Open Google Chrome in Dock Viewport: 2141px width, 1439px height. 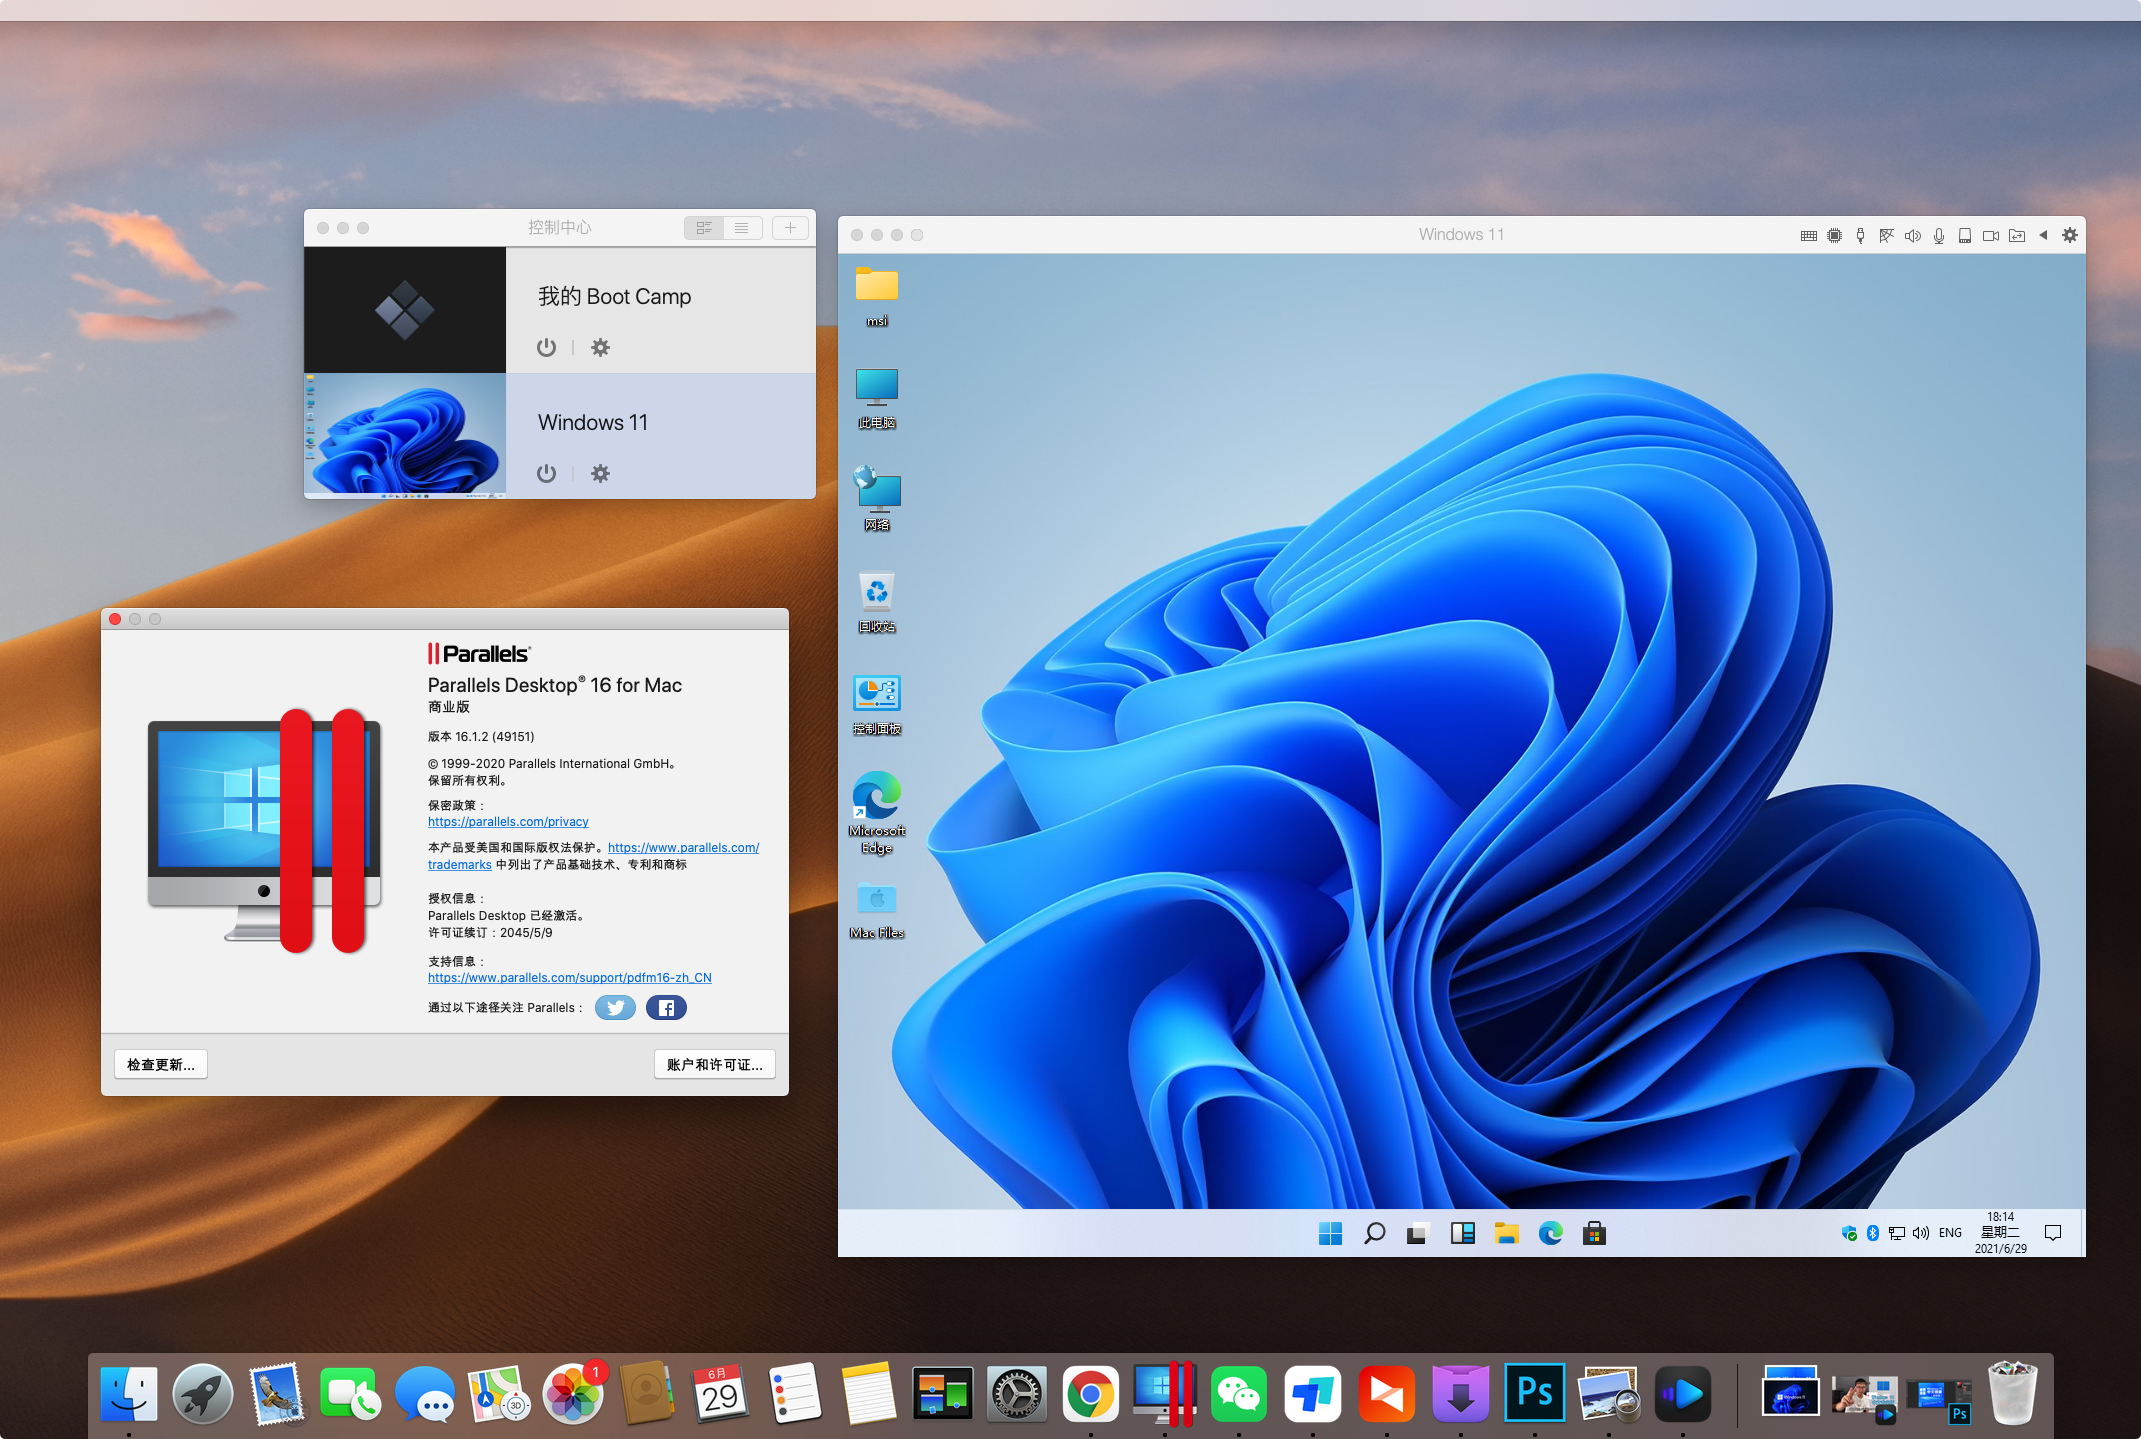1090,1394
